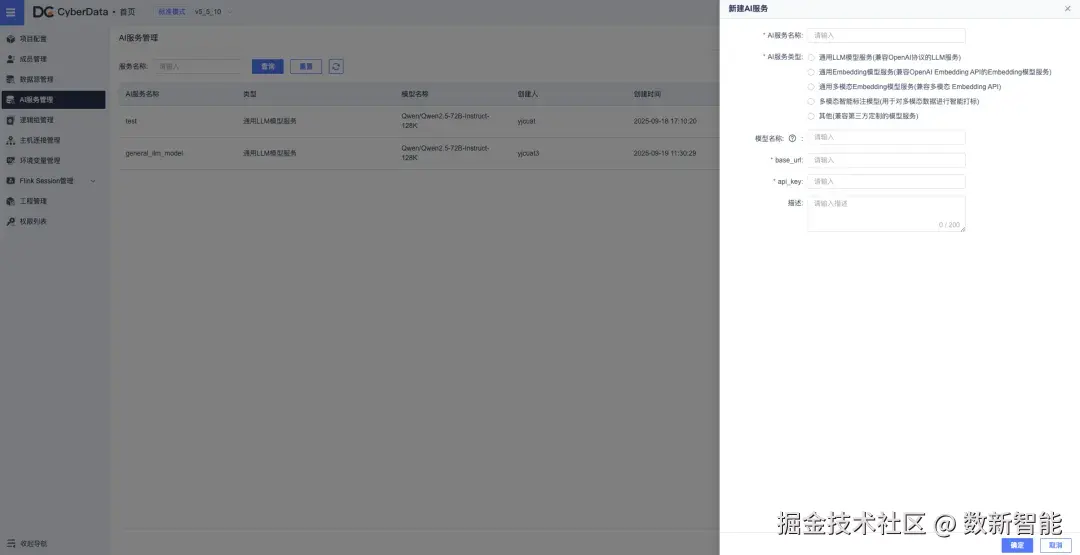Click the 'test' service name cell
This screenshot has width=1080, height=555.
(x=131, y=121)
